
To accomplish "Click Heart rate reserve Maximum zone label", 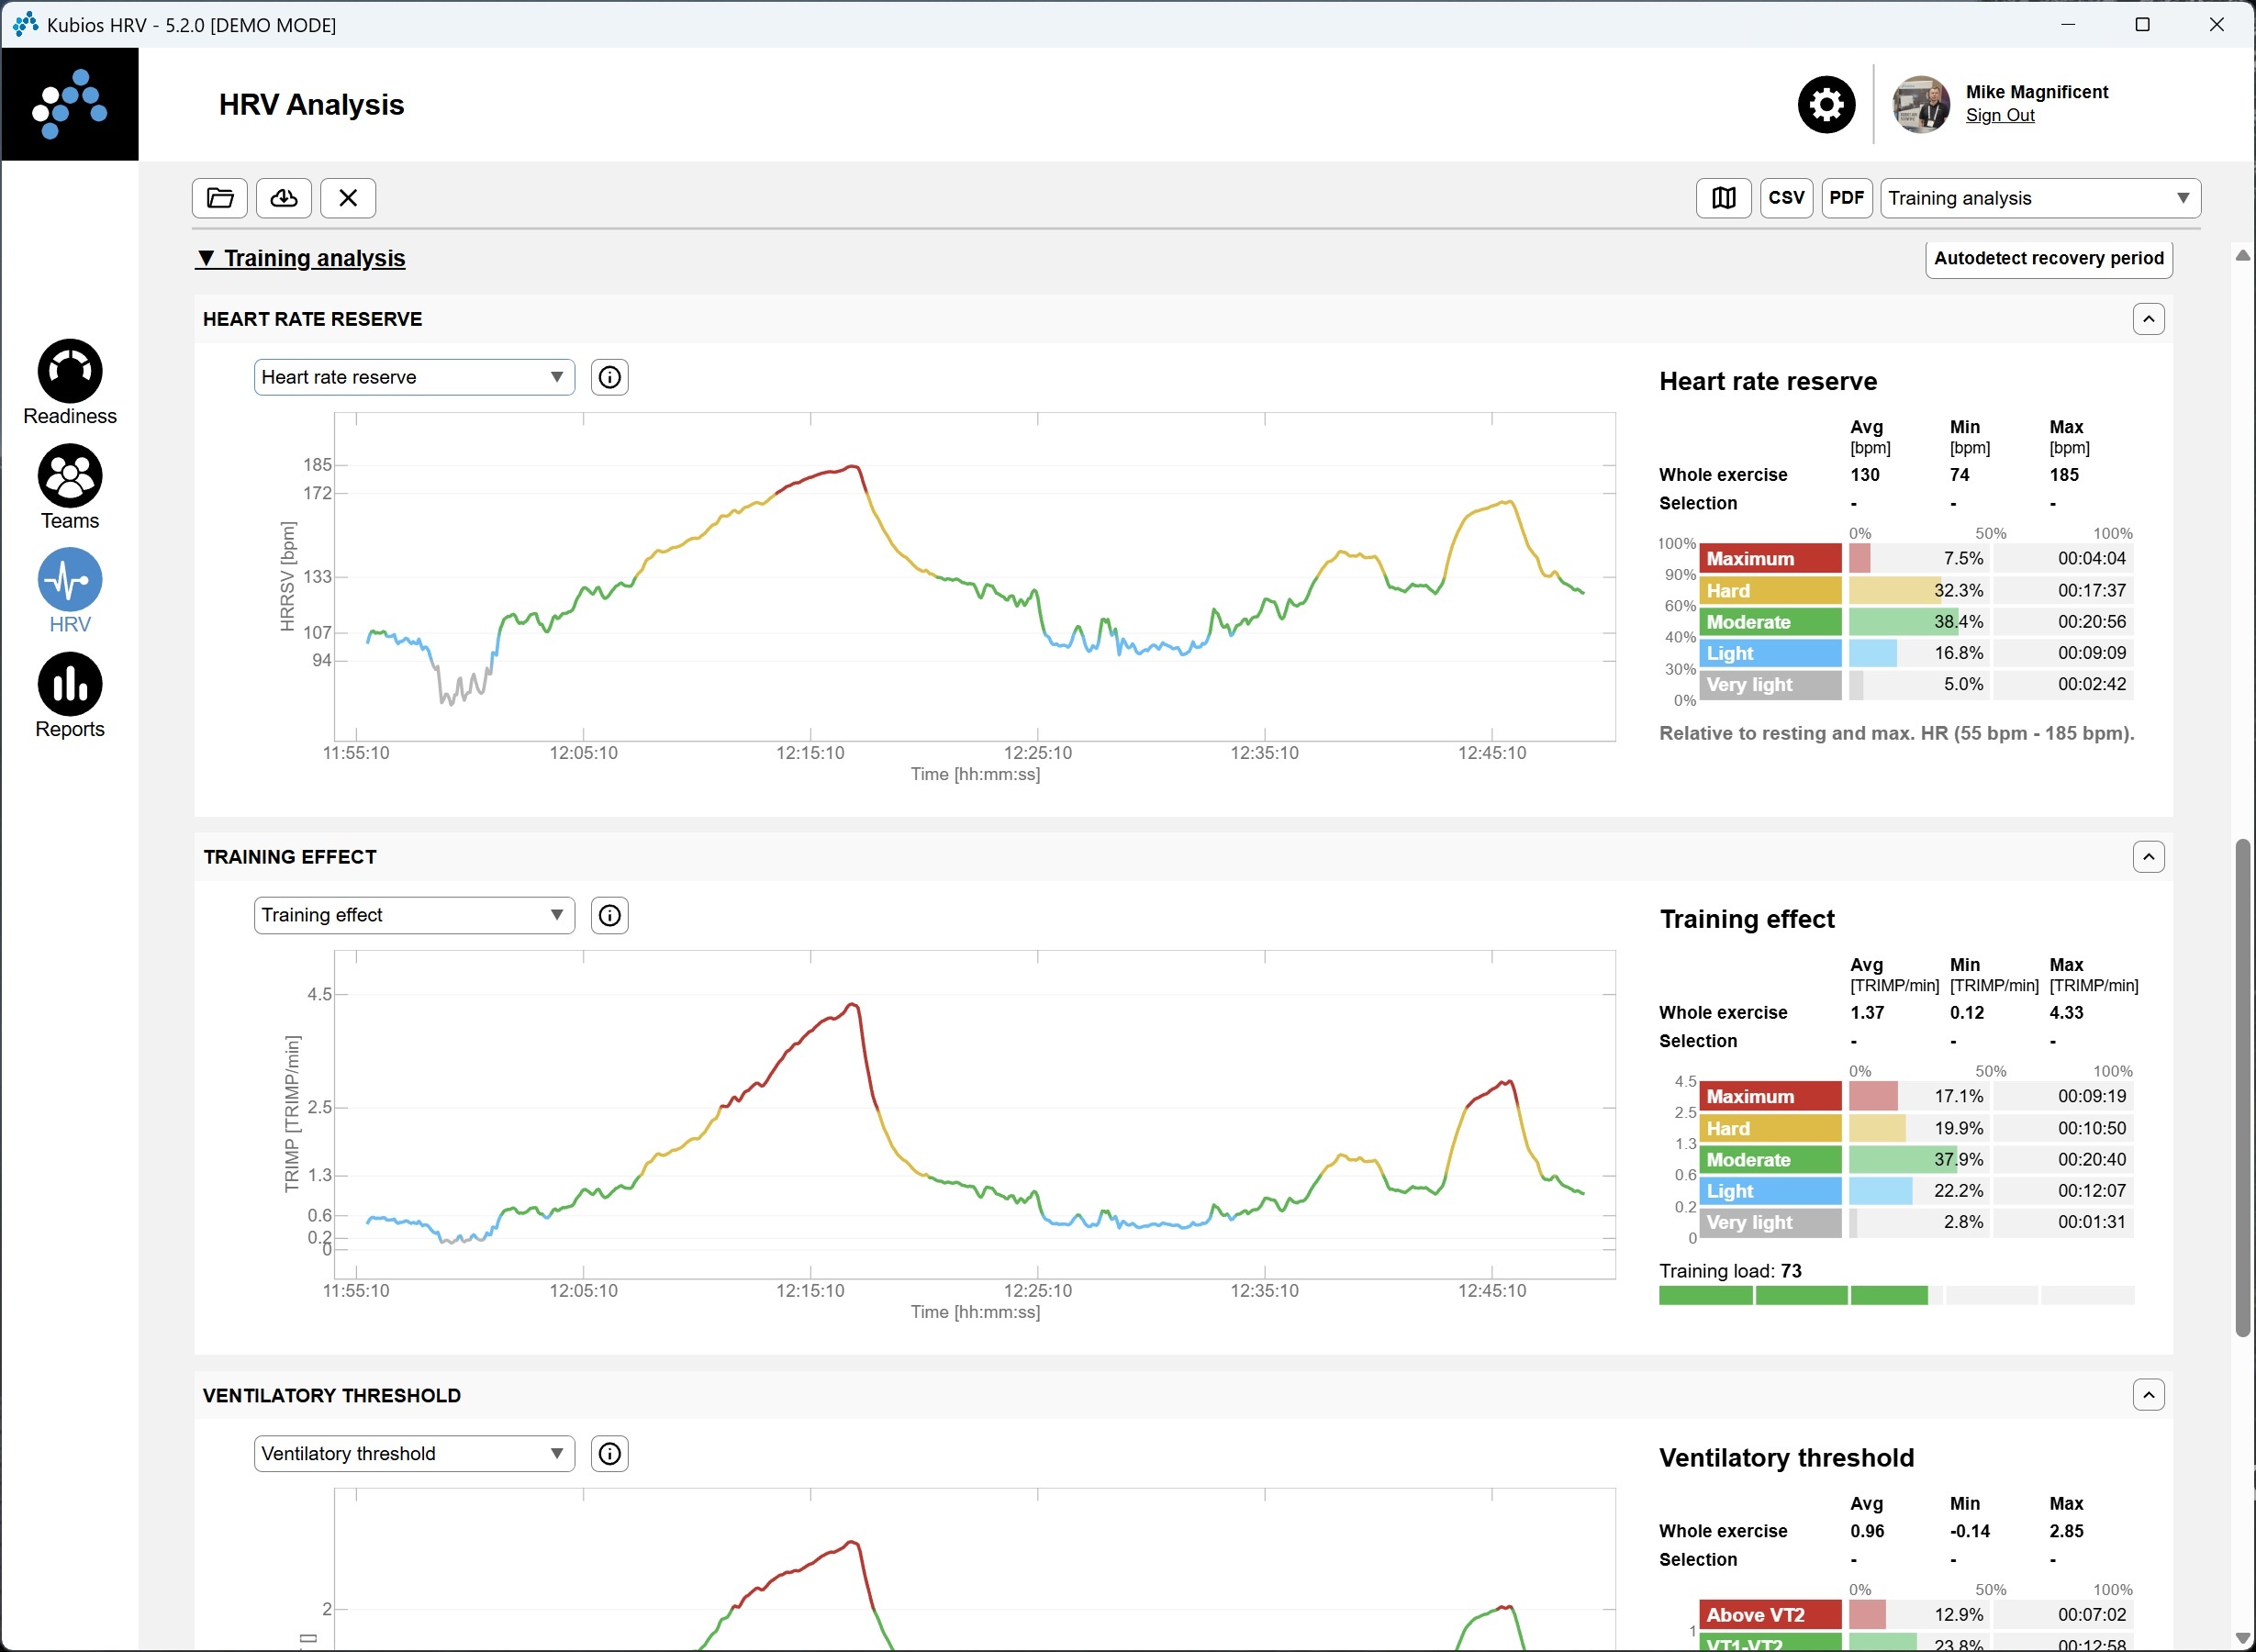I will 1771,558.
